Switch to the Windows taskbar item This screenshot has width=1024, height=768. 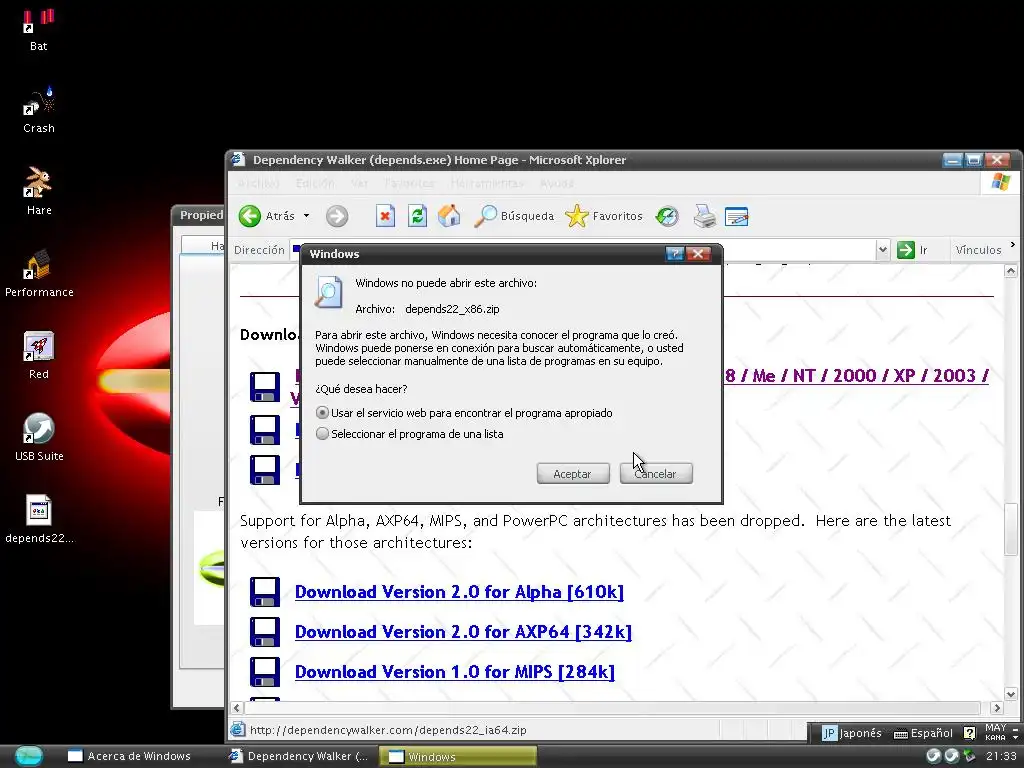tap(458, 756)
